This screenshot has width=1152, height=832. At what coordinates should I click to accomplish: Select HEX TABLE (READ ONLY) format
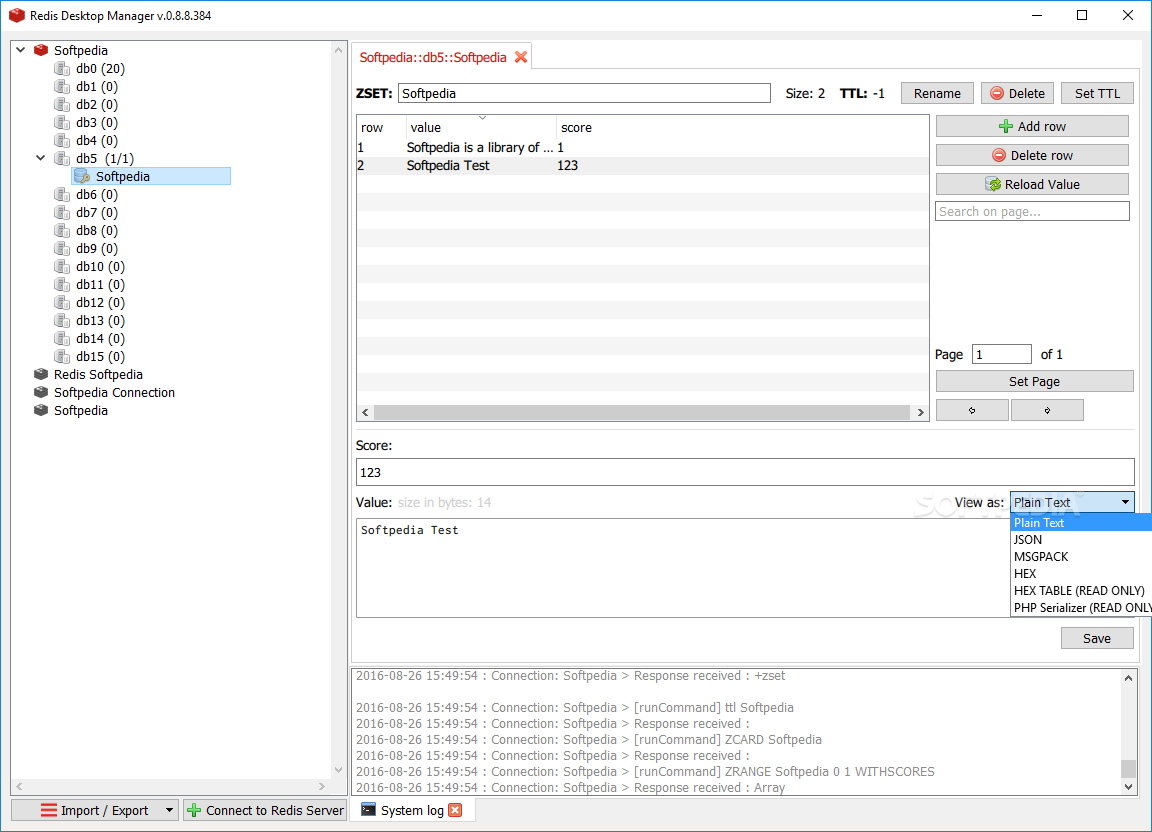[1081, 590]
